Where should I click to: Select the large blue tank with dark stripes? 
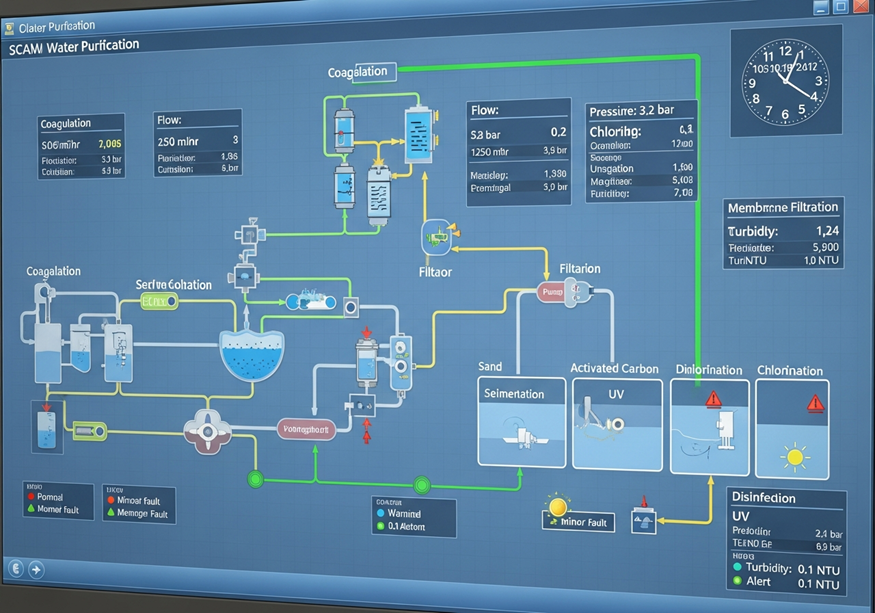[x=419, y=134]
